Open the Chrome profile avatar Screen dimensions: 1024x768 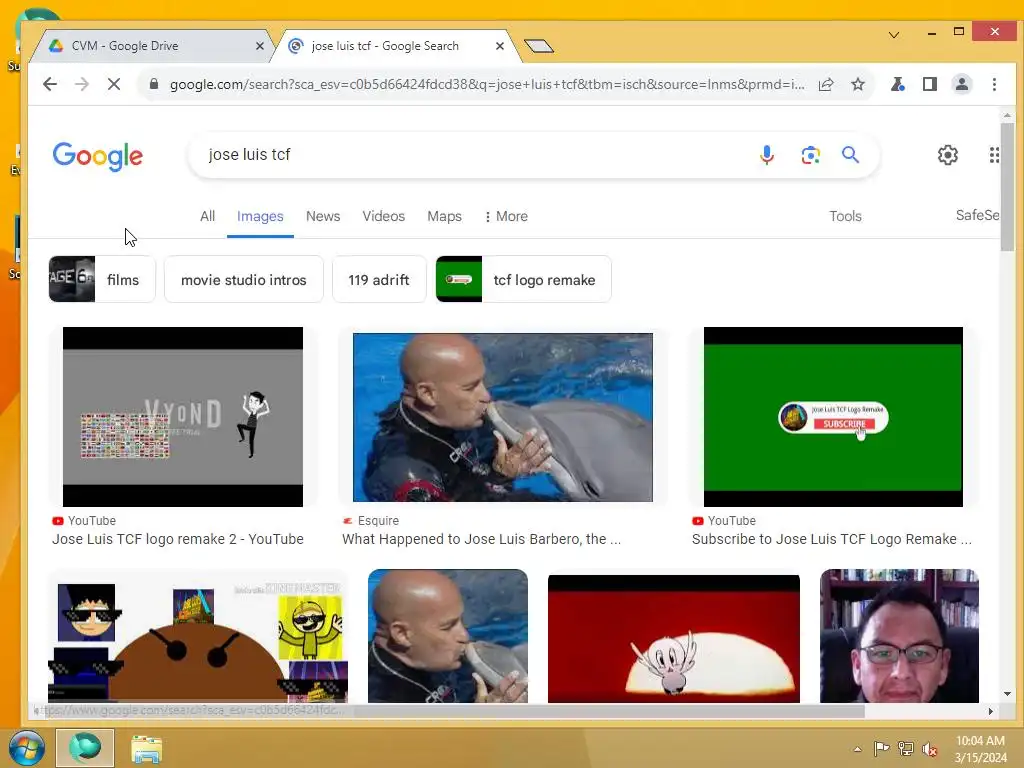(962, 84)
